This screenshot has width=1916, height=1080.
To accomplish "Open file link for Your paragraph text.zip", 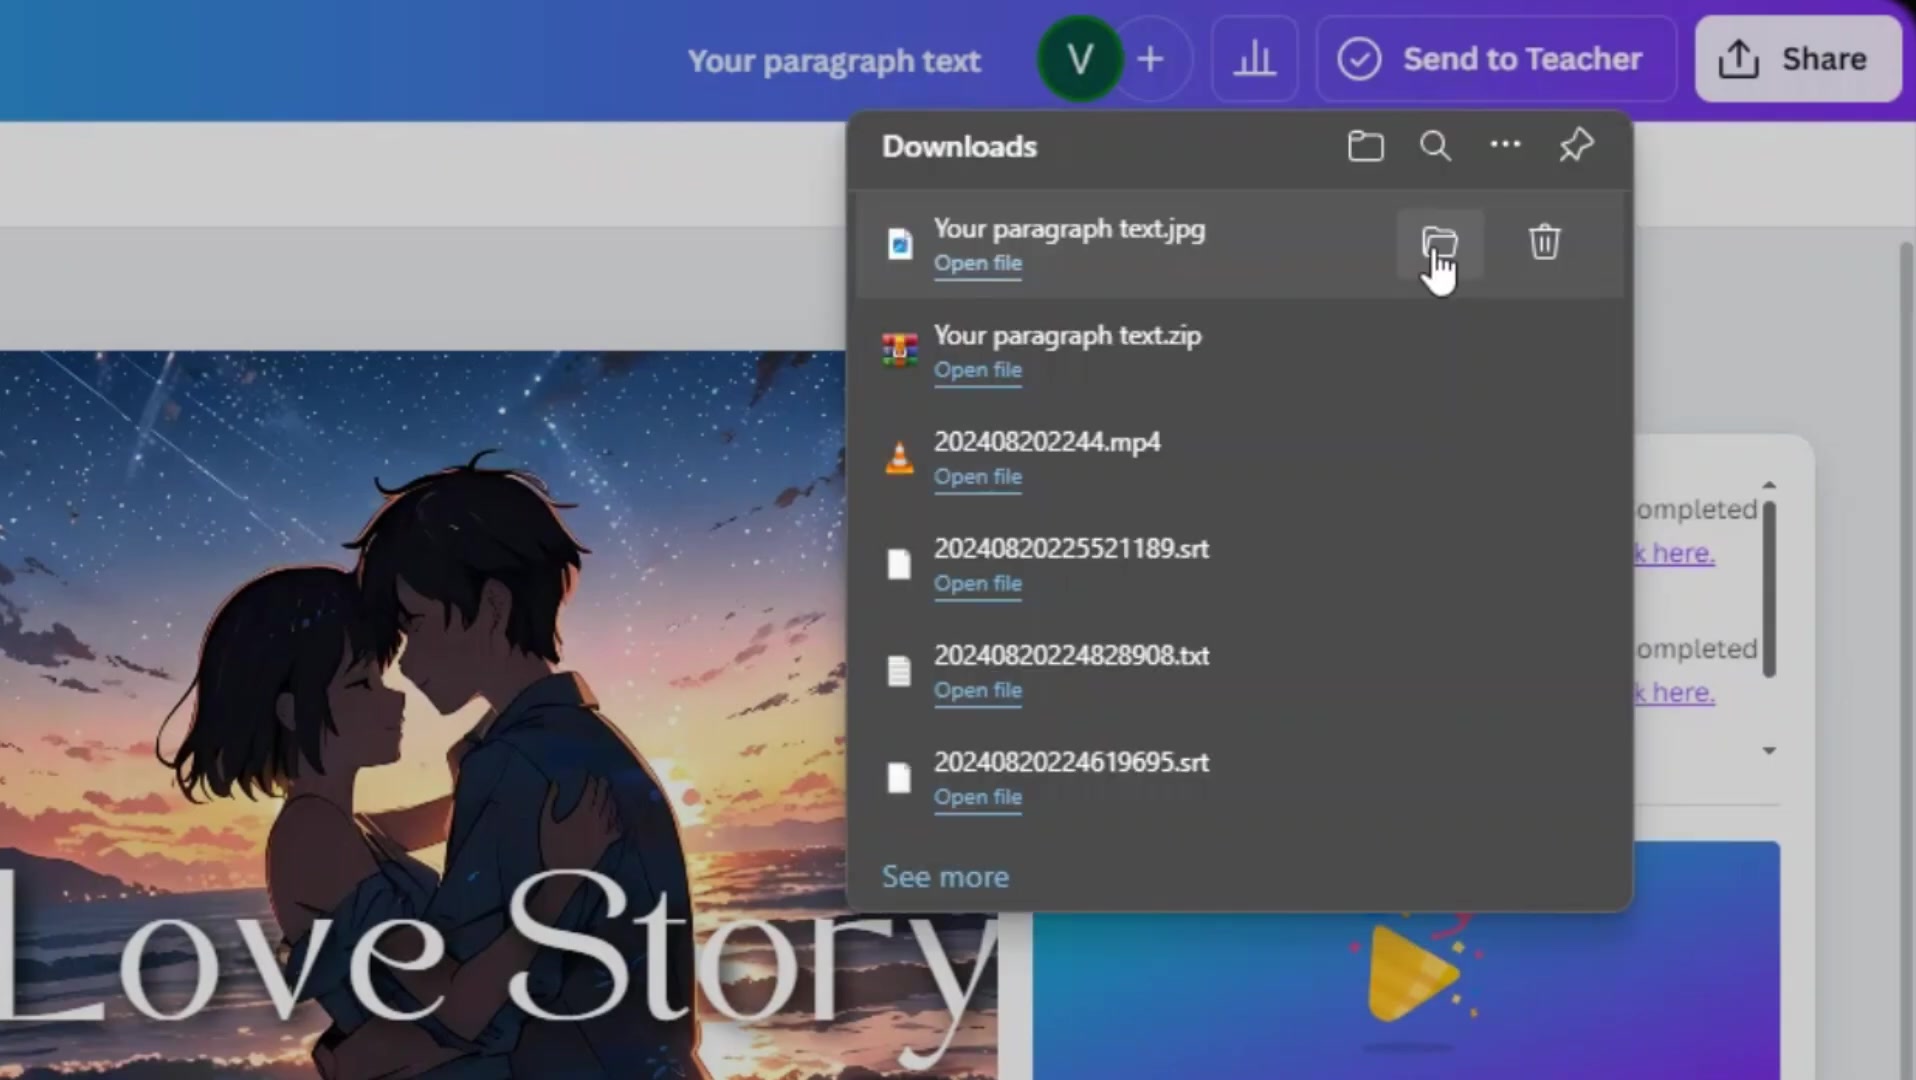I will 978,370.
